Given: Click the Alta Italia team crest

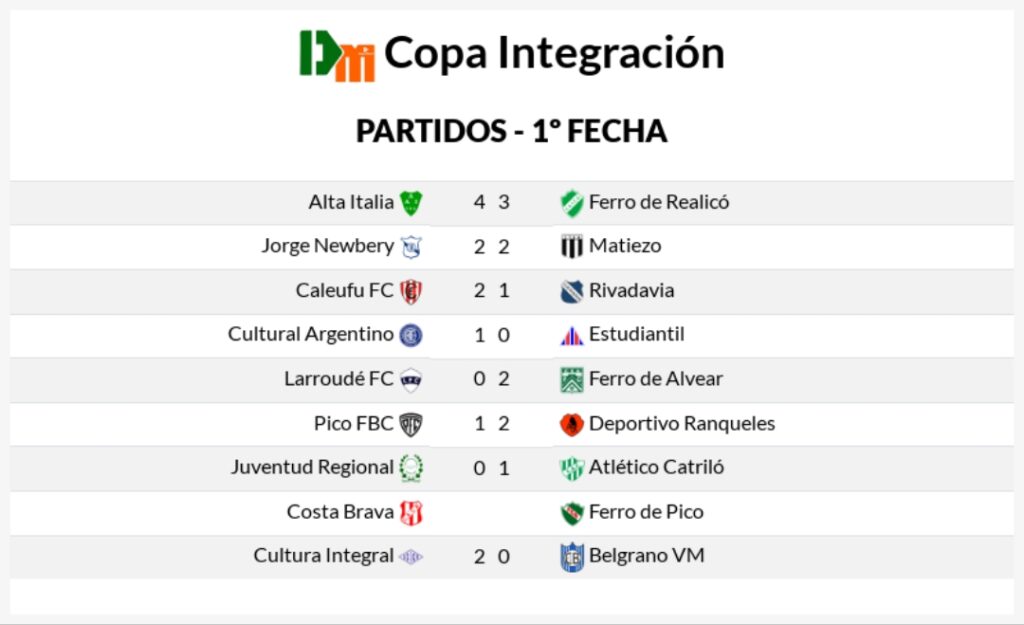Looking at the screenshot, I should click(410, 203).
